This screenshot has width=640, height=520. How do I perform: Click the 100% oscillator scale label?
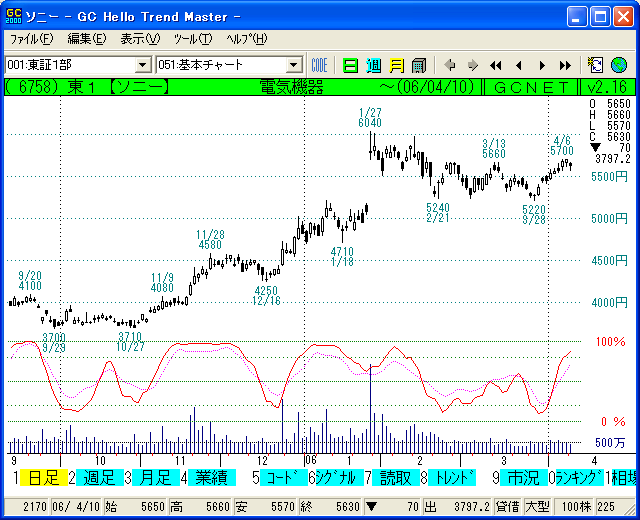610,342
